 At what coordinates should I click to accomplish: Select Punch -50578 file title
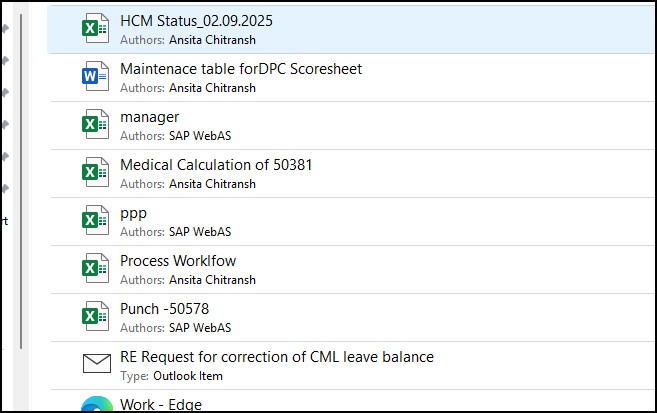point(164,308)
